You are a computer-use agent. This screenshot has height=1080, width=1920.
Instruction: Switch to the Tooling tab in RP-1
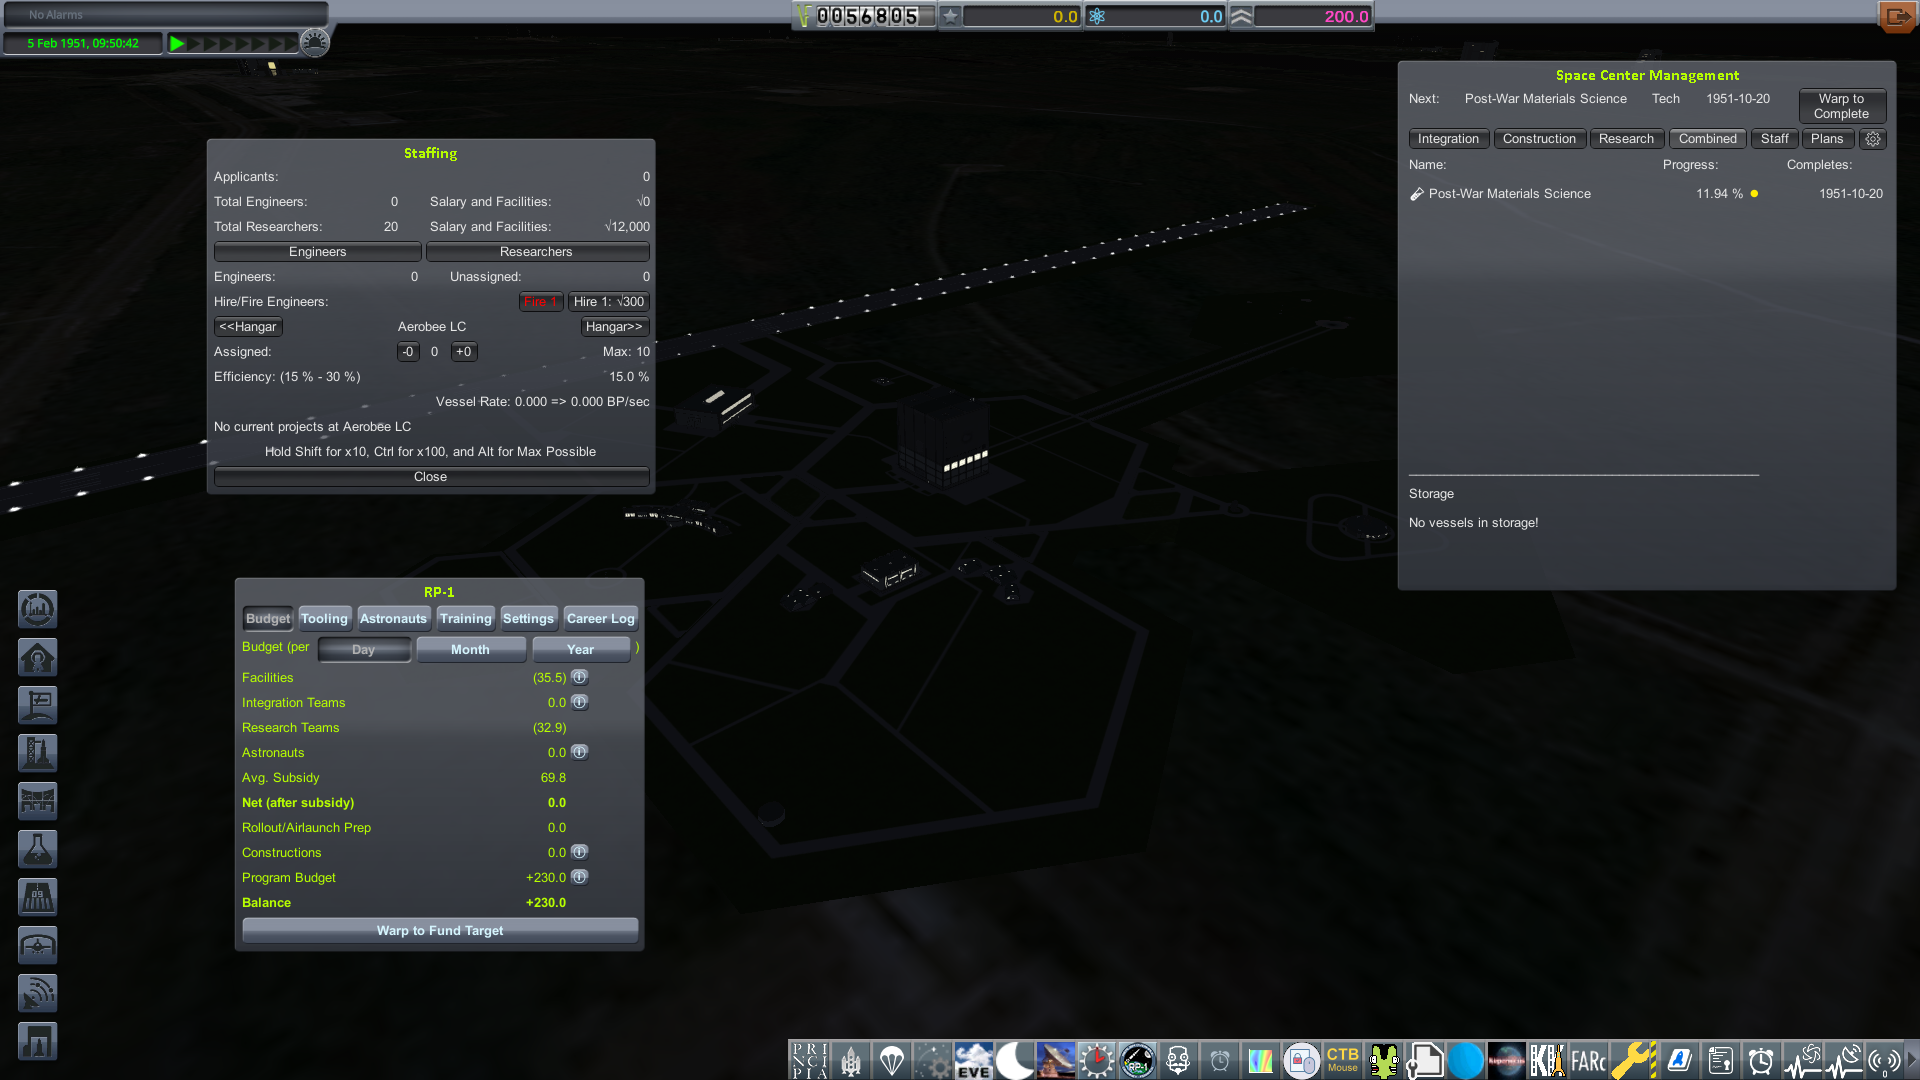[x=324, y=619]
